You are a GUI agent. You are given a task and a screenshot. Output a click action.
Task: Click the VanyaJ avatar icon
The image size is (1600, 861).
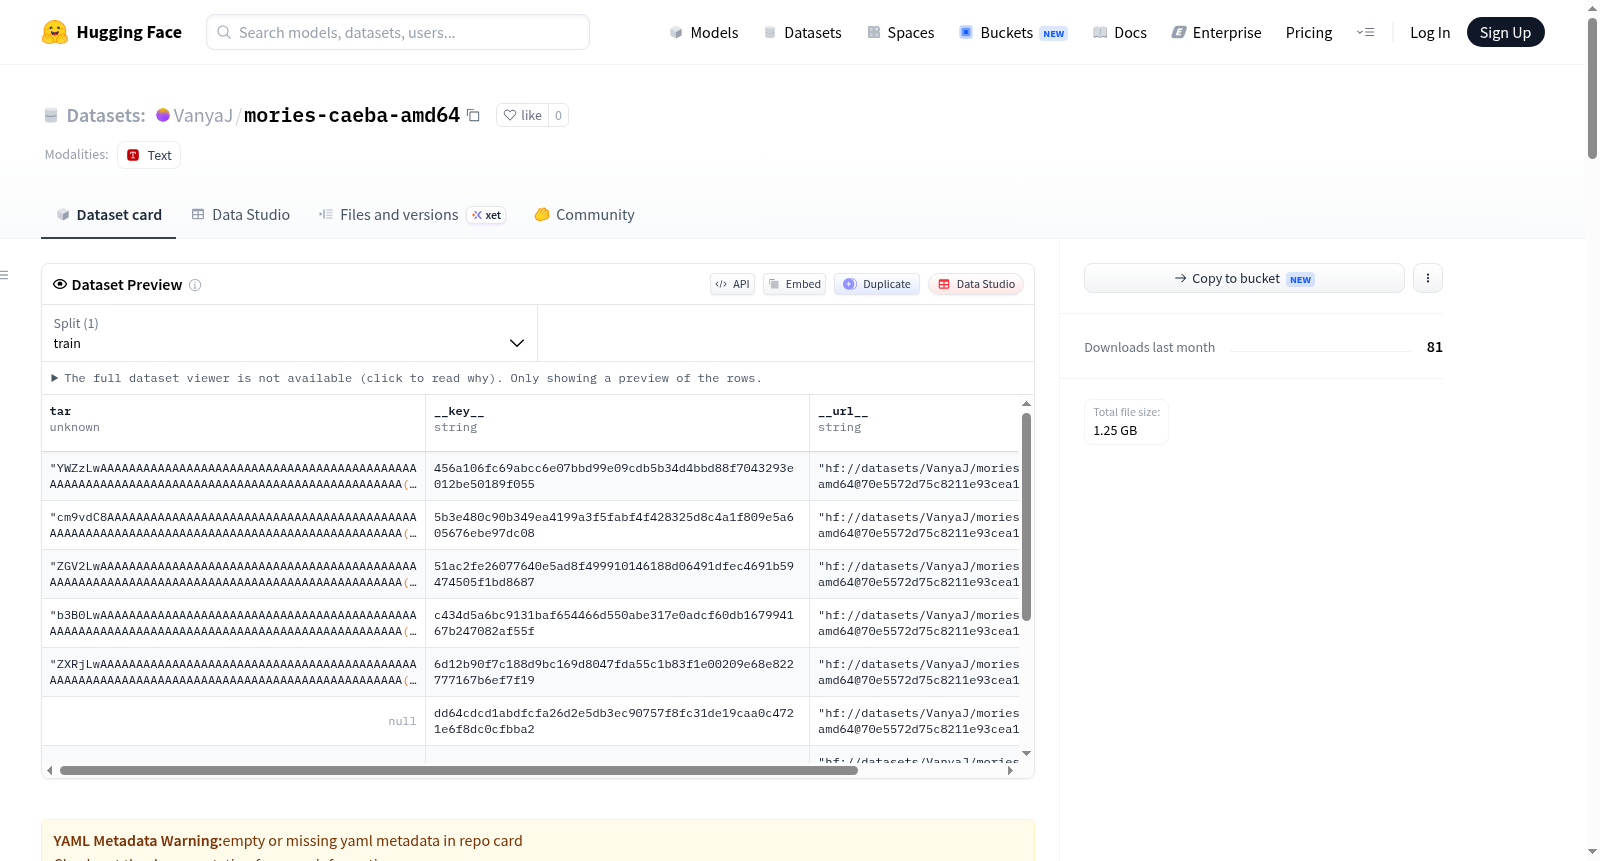163,115
